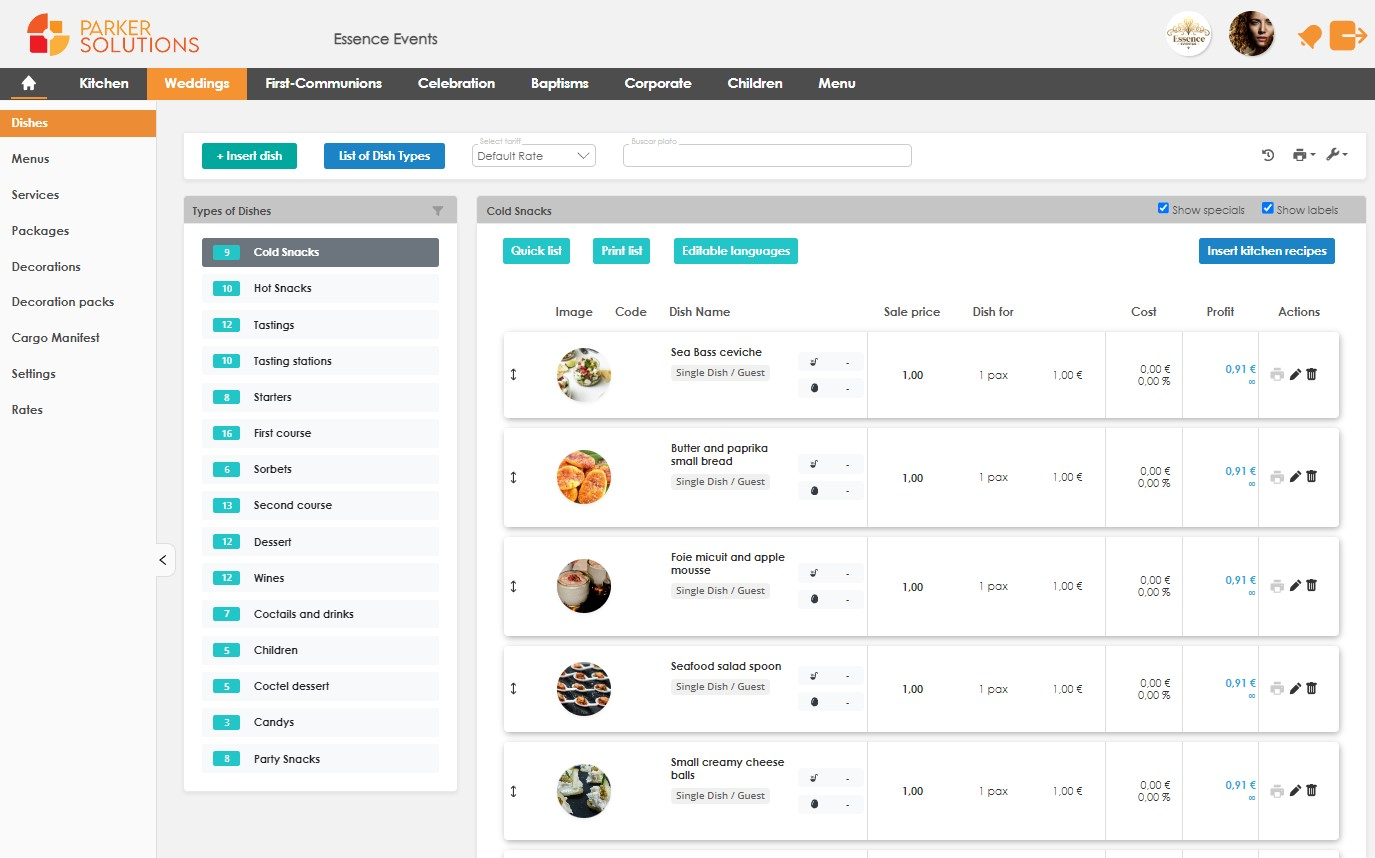Open the Menus section in the sidebar
This screenshot has width=1375, height=858.
coord(30,158)
